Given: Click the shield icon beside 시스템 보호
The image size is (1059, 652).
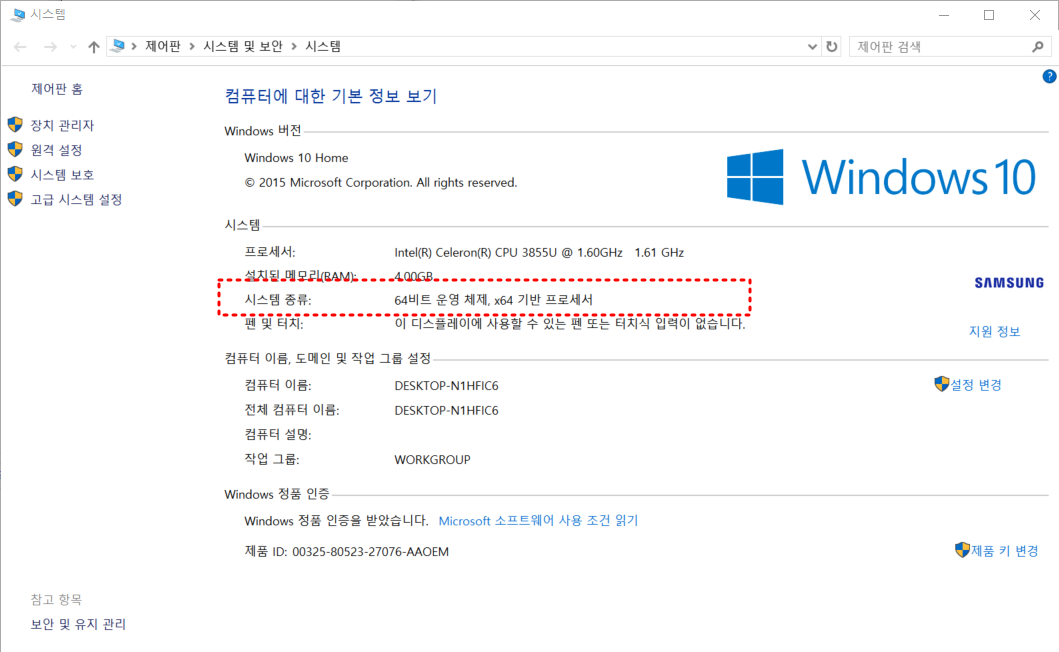Looking at the screenshot, I should coord(15,174).
